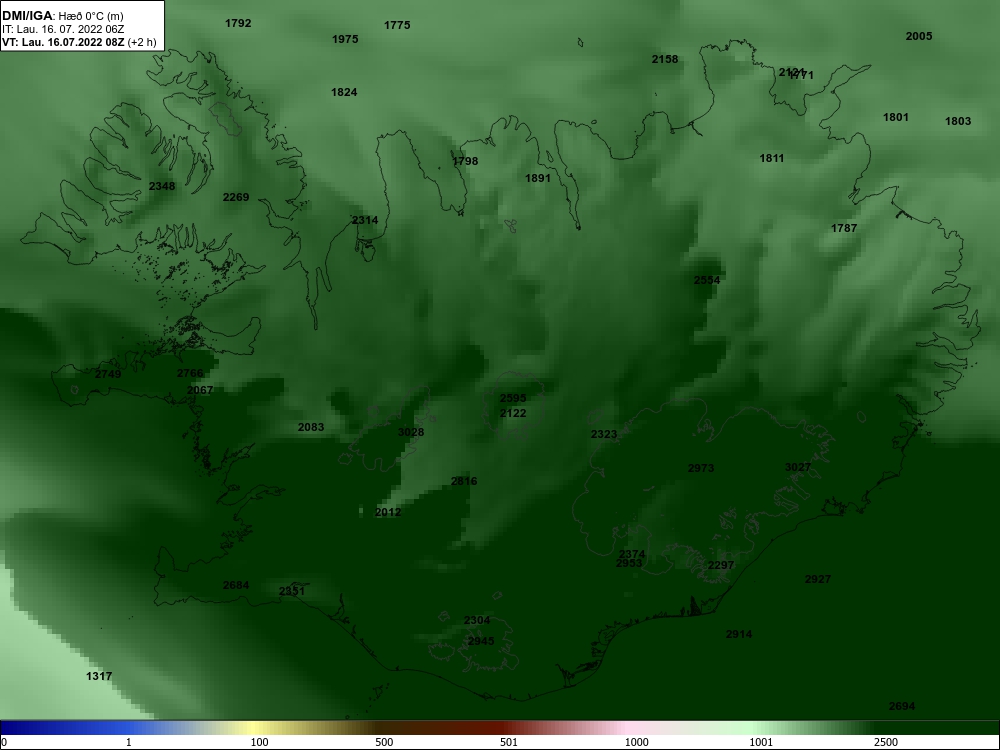The width and height of the screenshot is (1000, 750).
Task: Click the map value 2083
Action: 311,427
